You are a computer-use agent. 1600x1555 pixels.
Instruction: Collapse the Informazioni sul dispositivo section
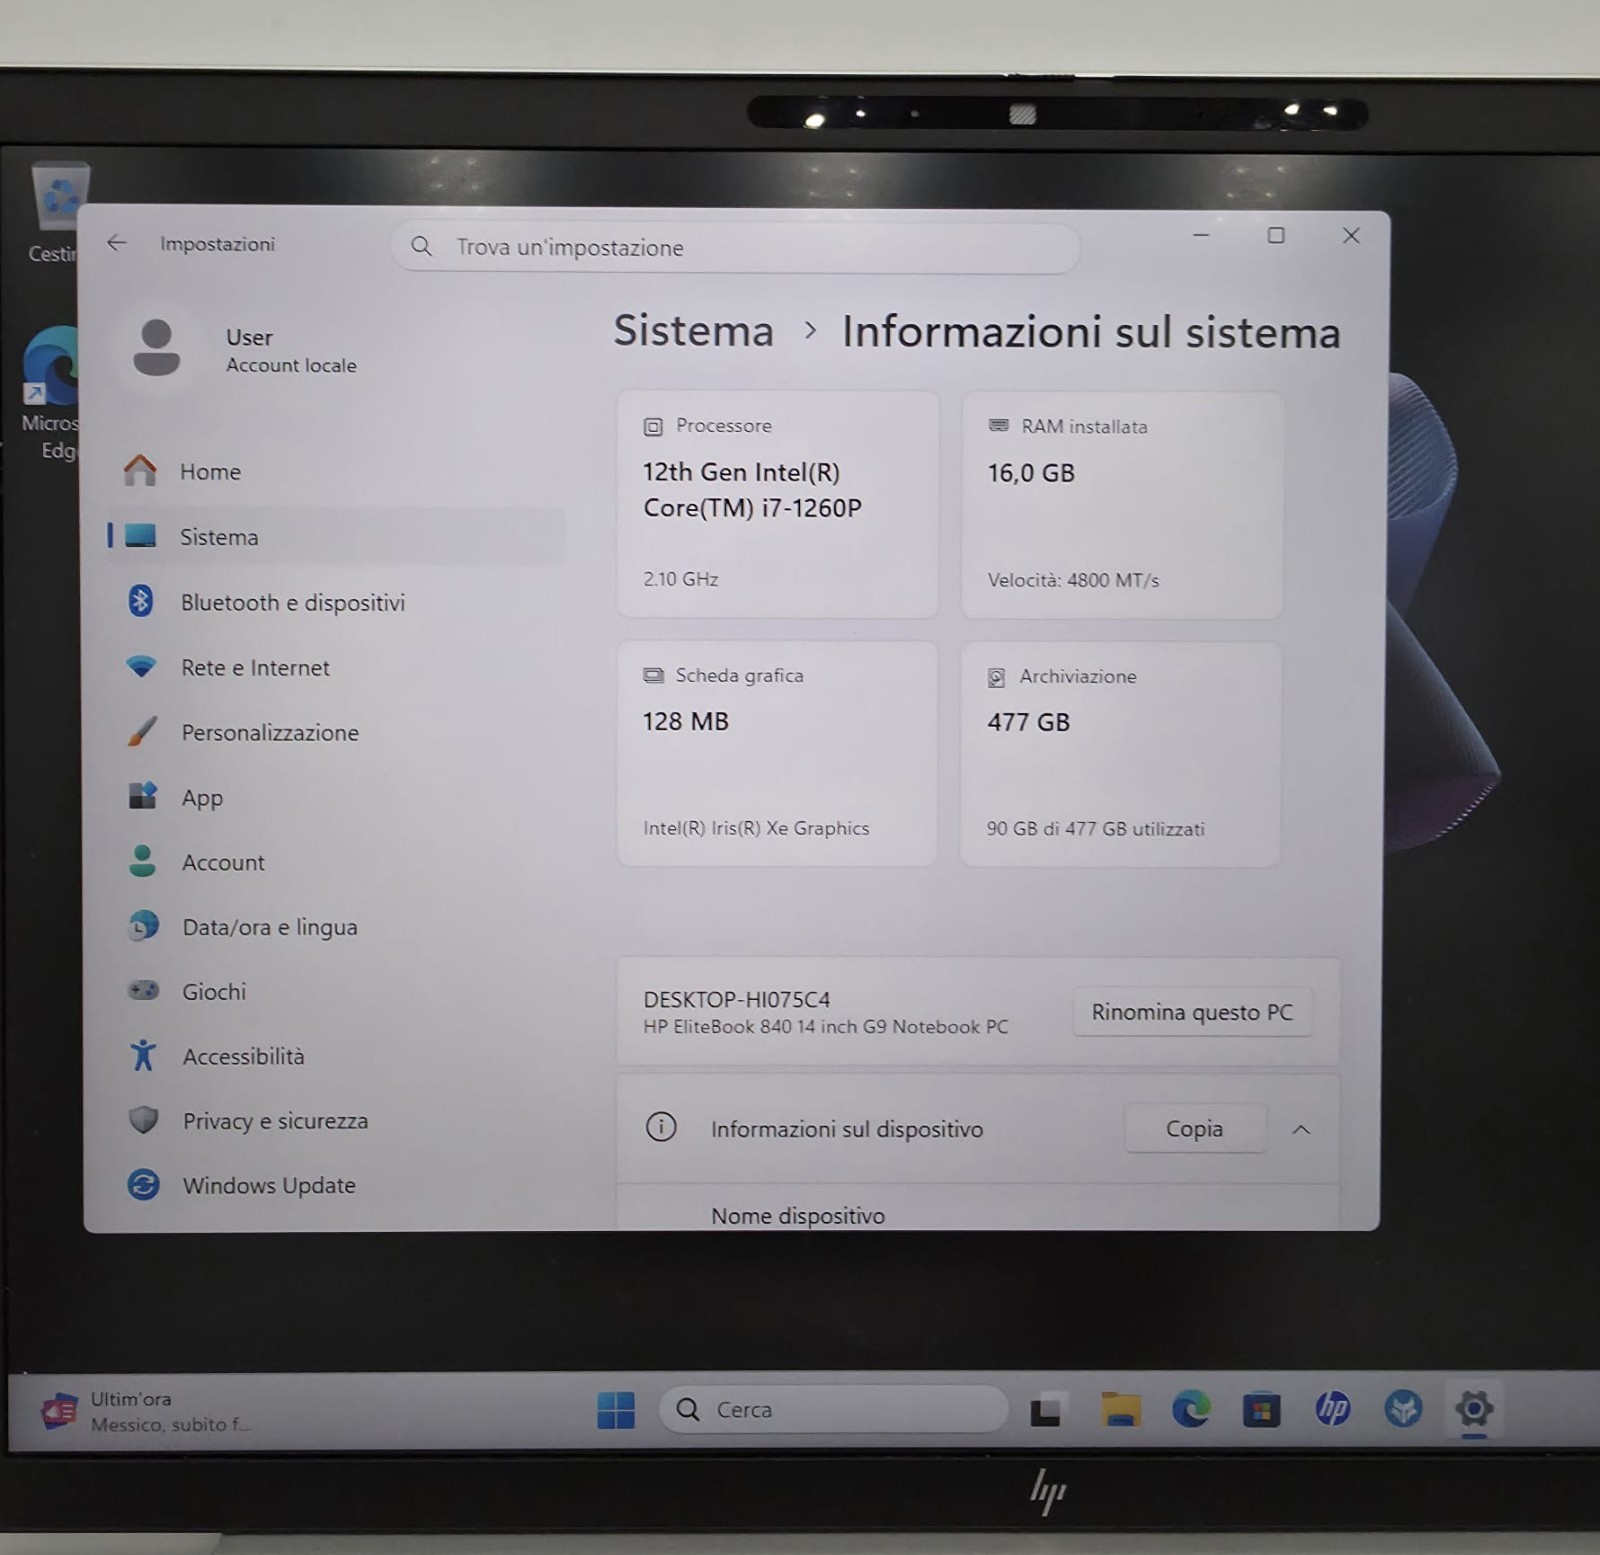click(1301, 1129)
